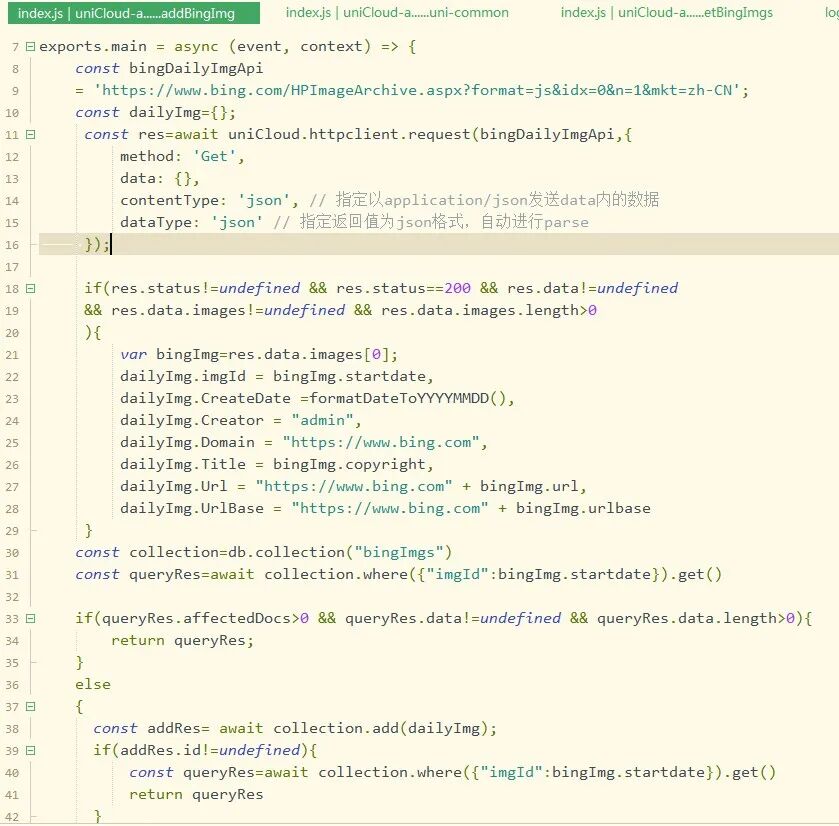Click the "admin" string on line 24
This screenshot has height=826, width=839.
pyautogui.click(x=322, y=420)
